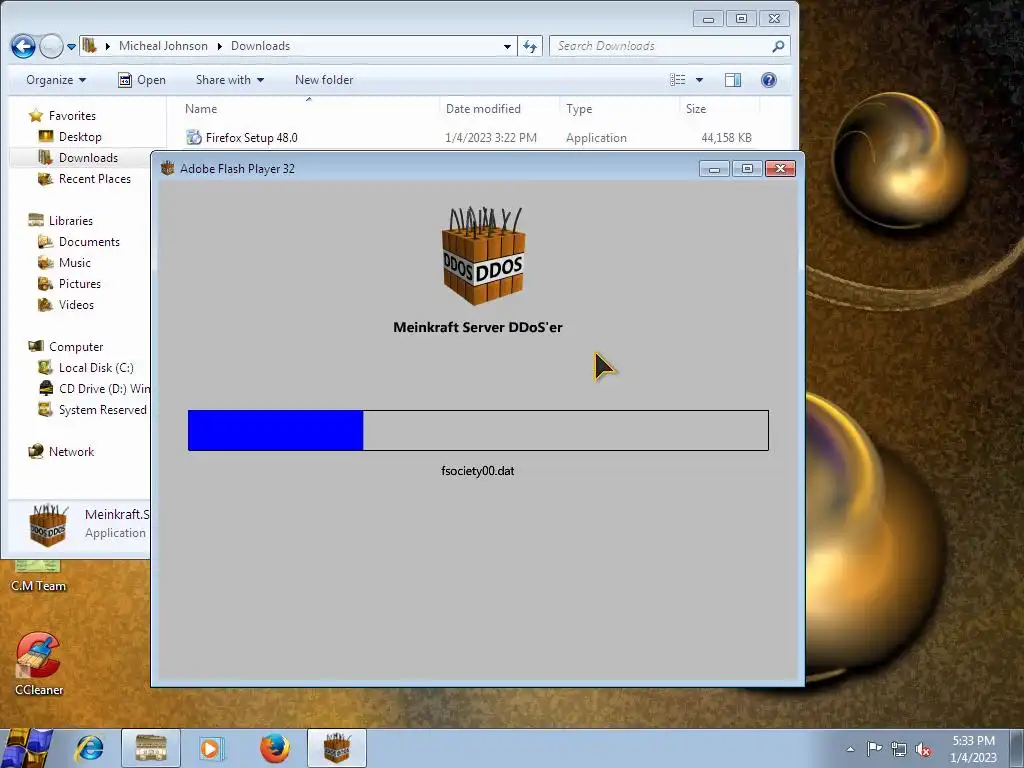Viewport: 1024px width, 768px height.
Task: Sort by Date modified column header
Action: (483, 109)
